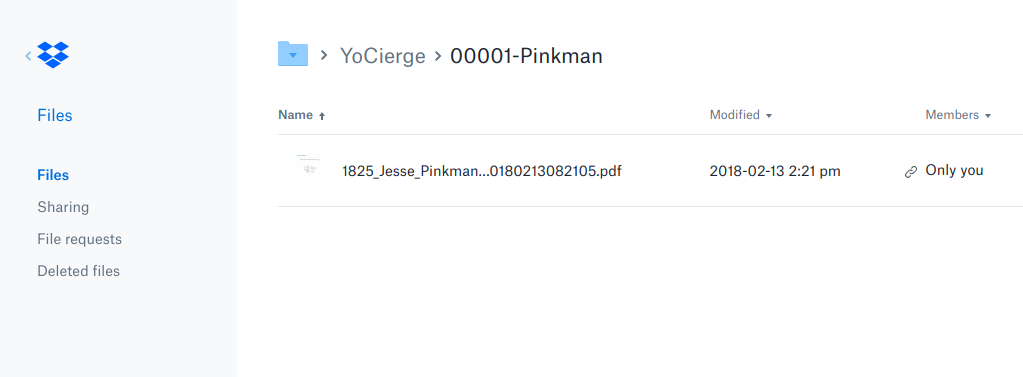Click the PDF file thumbnail preview

click(x=308, y=164)
